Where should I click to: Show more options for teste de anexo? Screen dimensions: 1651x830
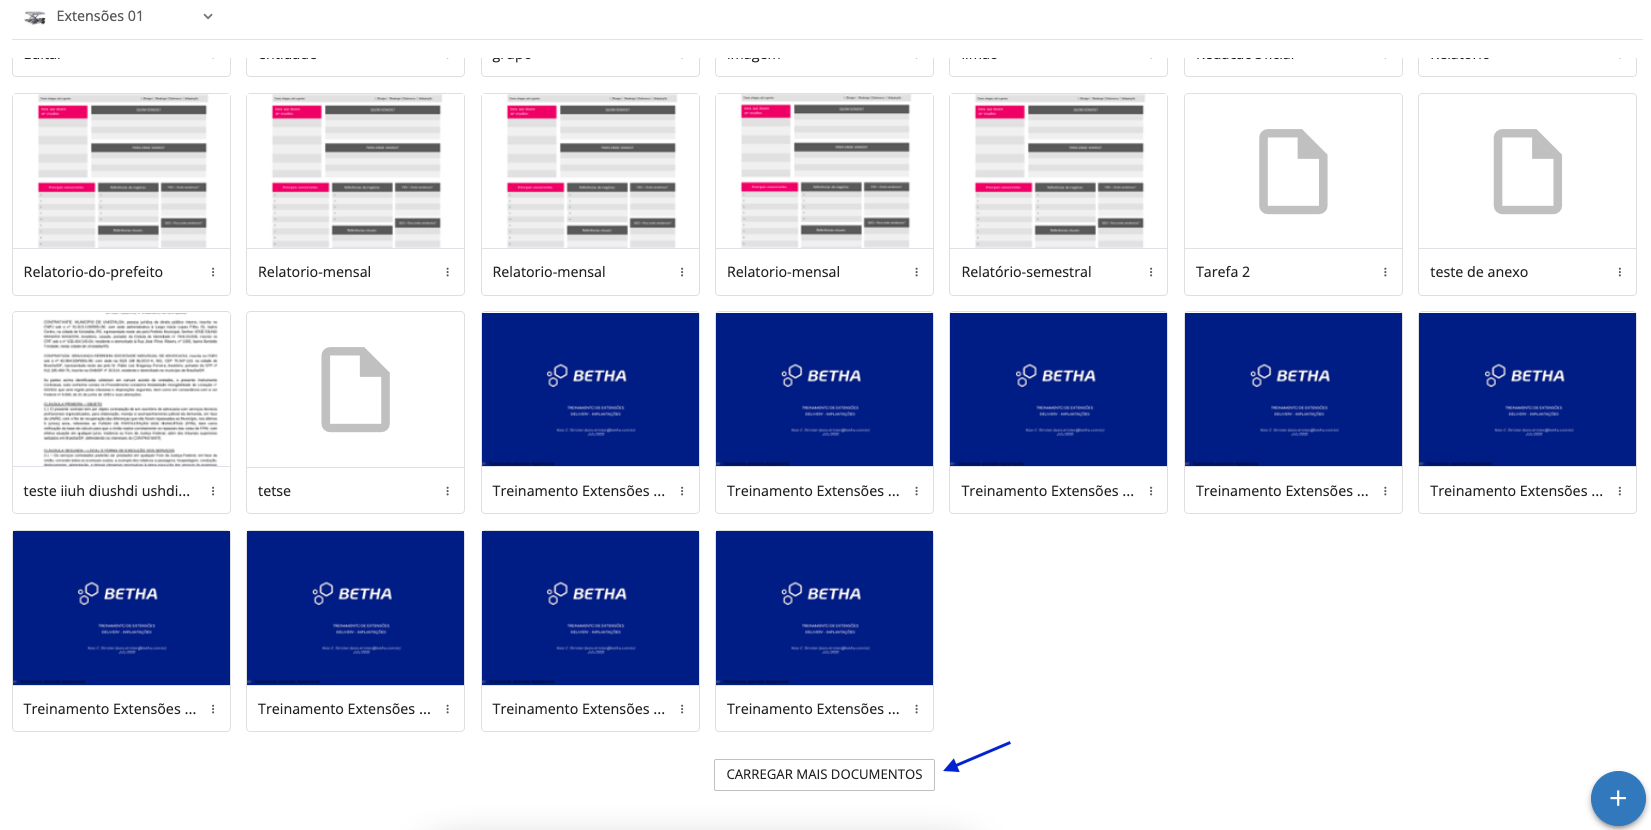(x=1620, y=272)
